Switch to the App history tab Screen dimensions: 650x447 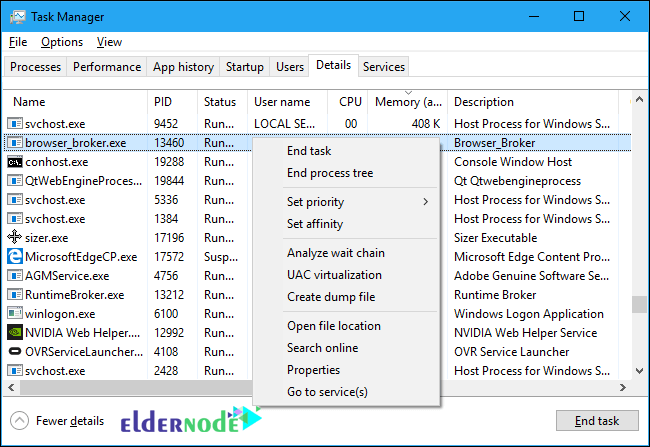coord(183,67)
